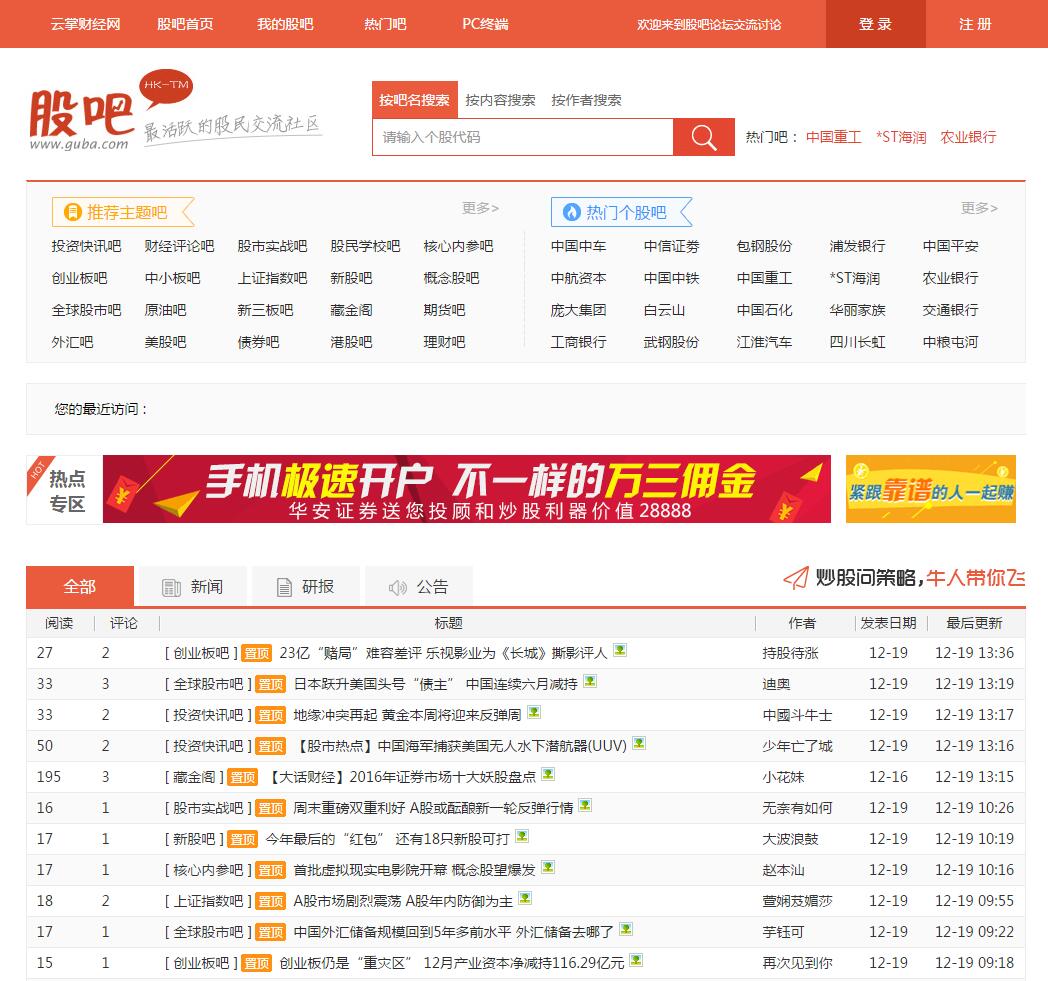Select 按吧名搜索 search mode
Image resolution: width=1048 pixels, height=981 pixels.
[414, 100]
